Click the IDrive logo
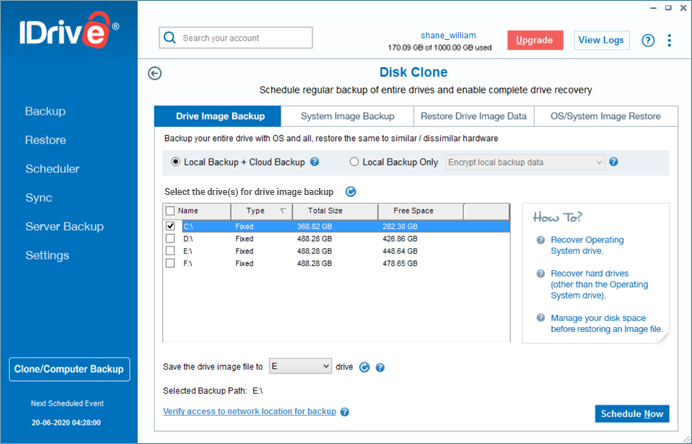The image size is (692, 444). coord(69,30)
